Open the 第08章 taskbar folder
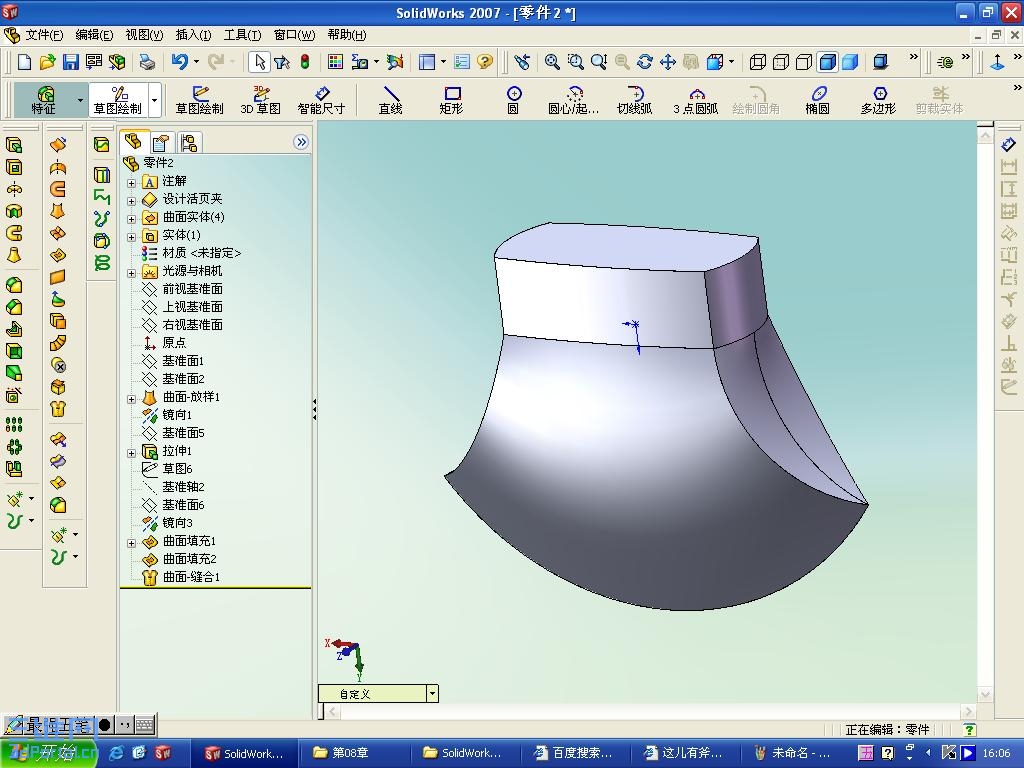The height and width of the screenshot is (768, 1024). click(350, 753)
